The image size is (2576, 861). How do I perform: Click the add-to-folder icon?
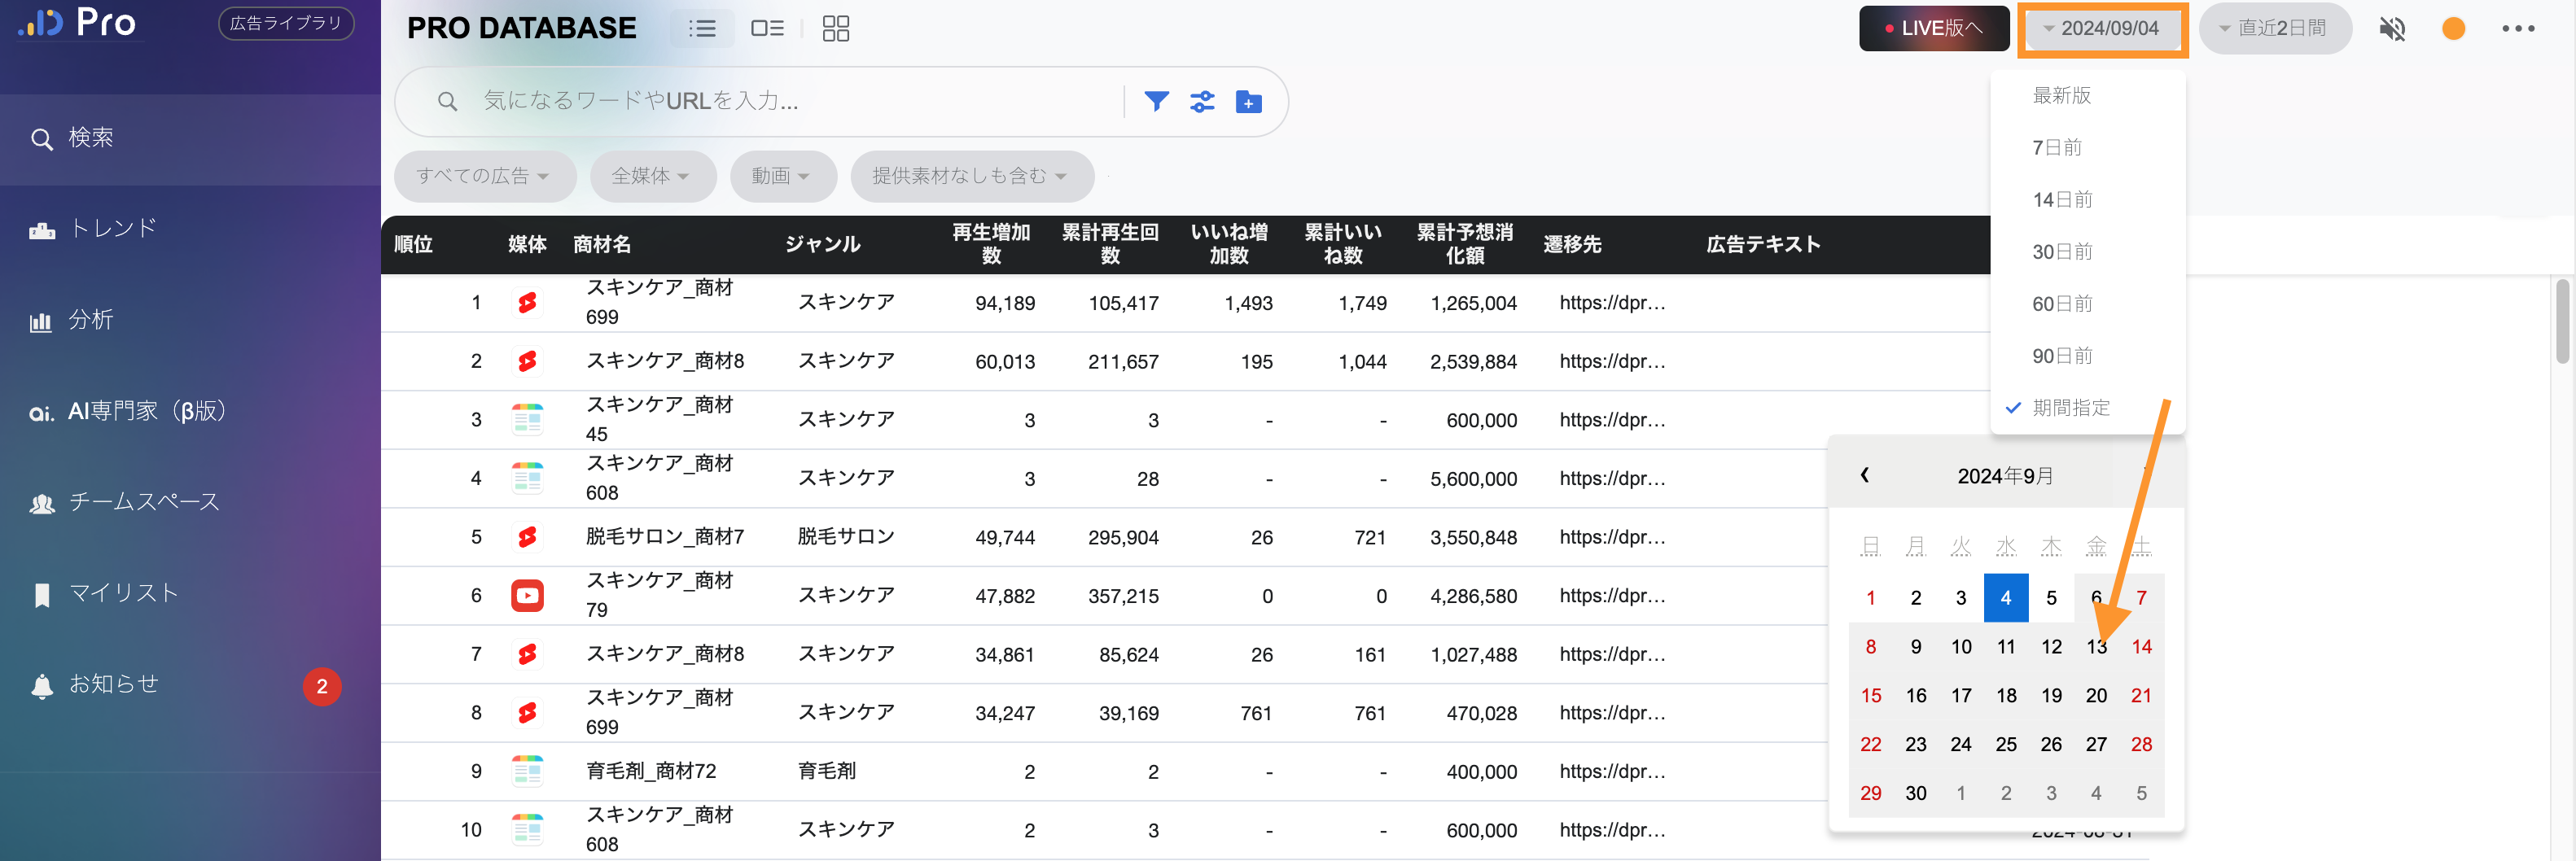tap(1248, 101)
